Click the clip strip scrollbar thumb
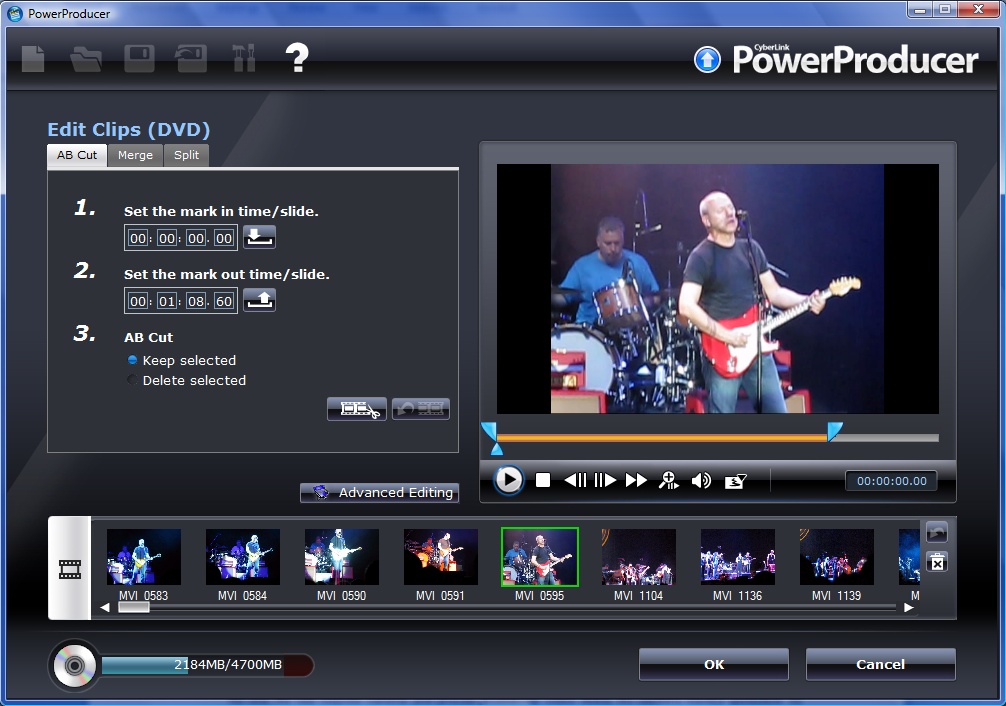The image size is (1006, 706). [x=133, y=607]
